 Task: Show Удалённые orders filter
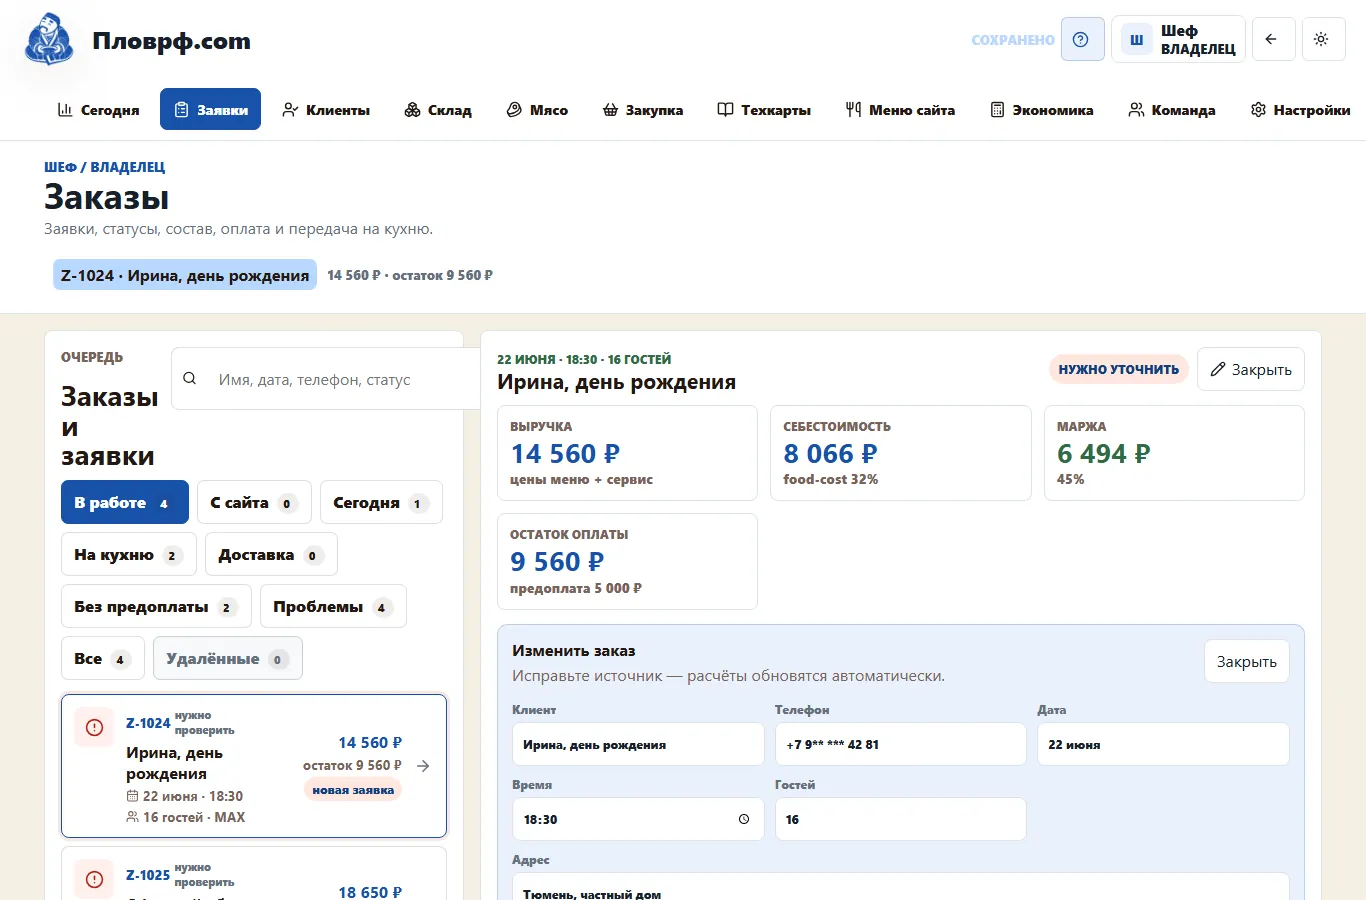click(228, 659)
